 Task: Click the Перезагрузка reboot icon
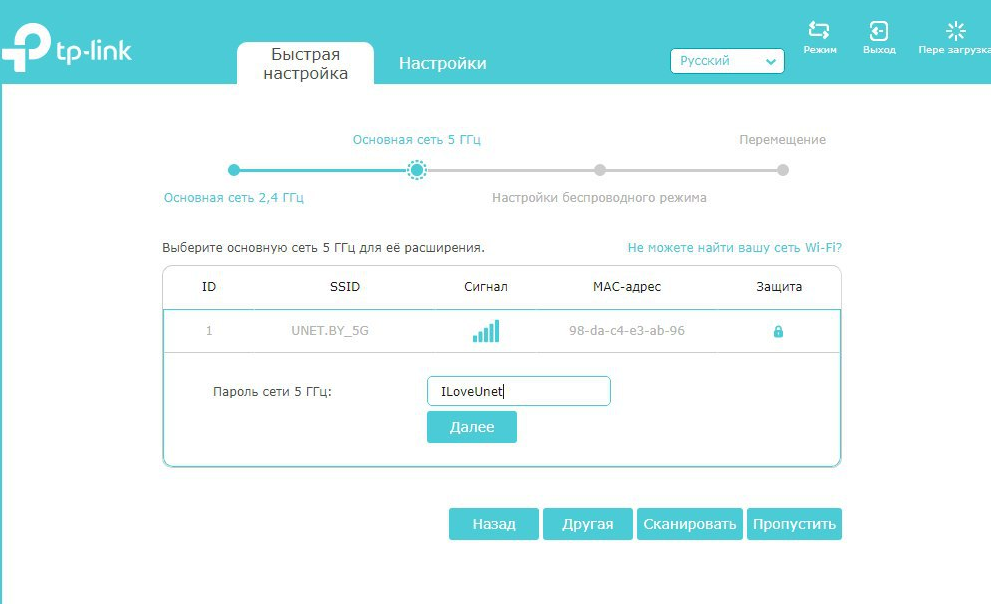click(x=955, y=31)
